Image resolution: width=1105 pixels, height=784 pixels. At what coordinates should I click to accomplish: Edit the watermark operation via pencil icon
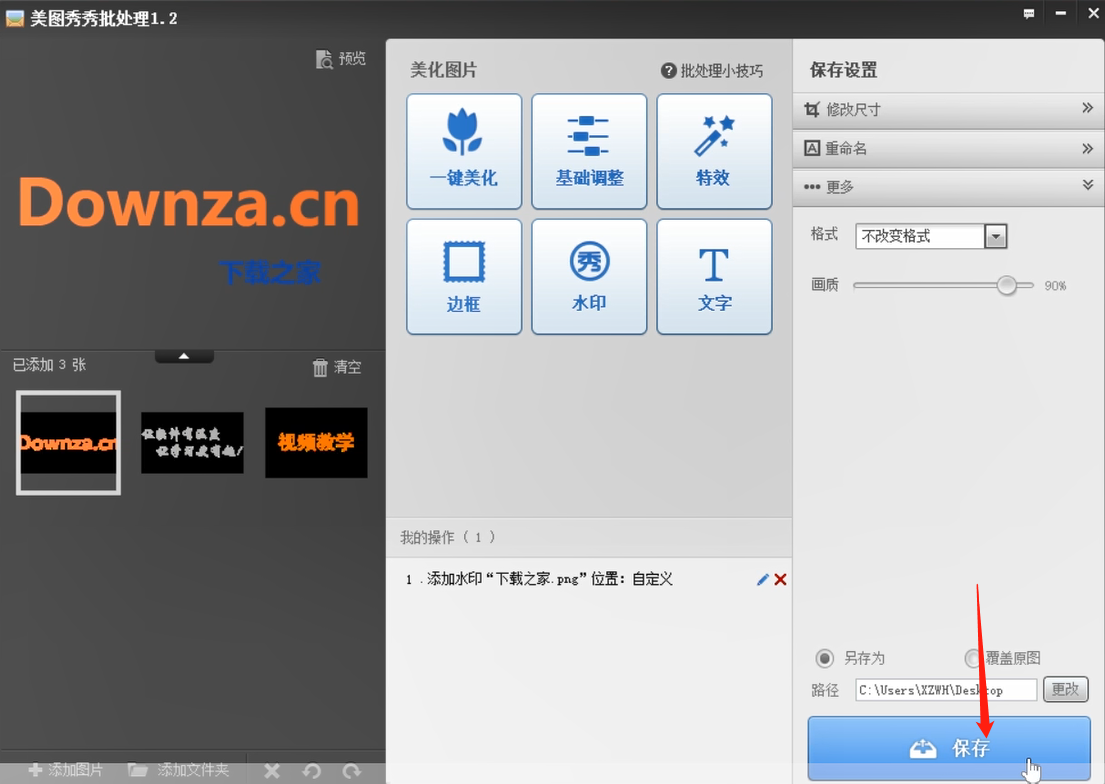coord(761,579)
